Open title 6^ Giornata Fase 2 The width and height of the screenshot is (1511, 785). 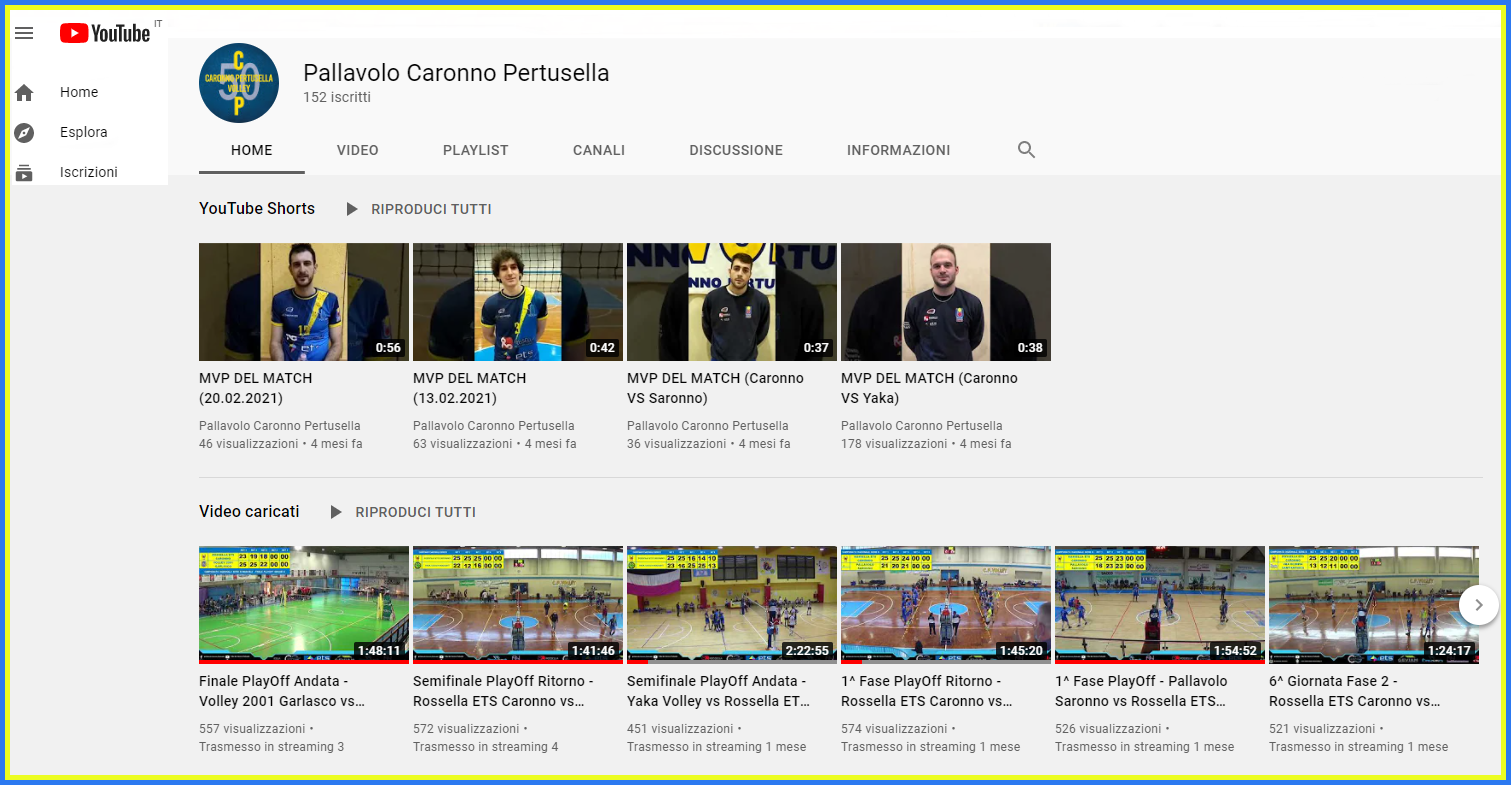click(x=1355, y=691)
